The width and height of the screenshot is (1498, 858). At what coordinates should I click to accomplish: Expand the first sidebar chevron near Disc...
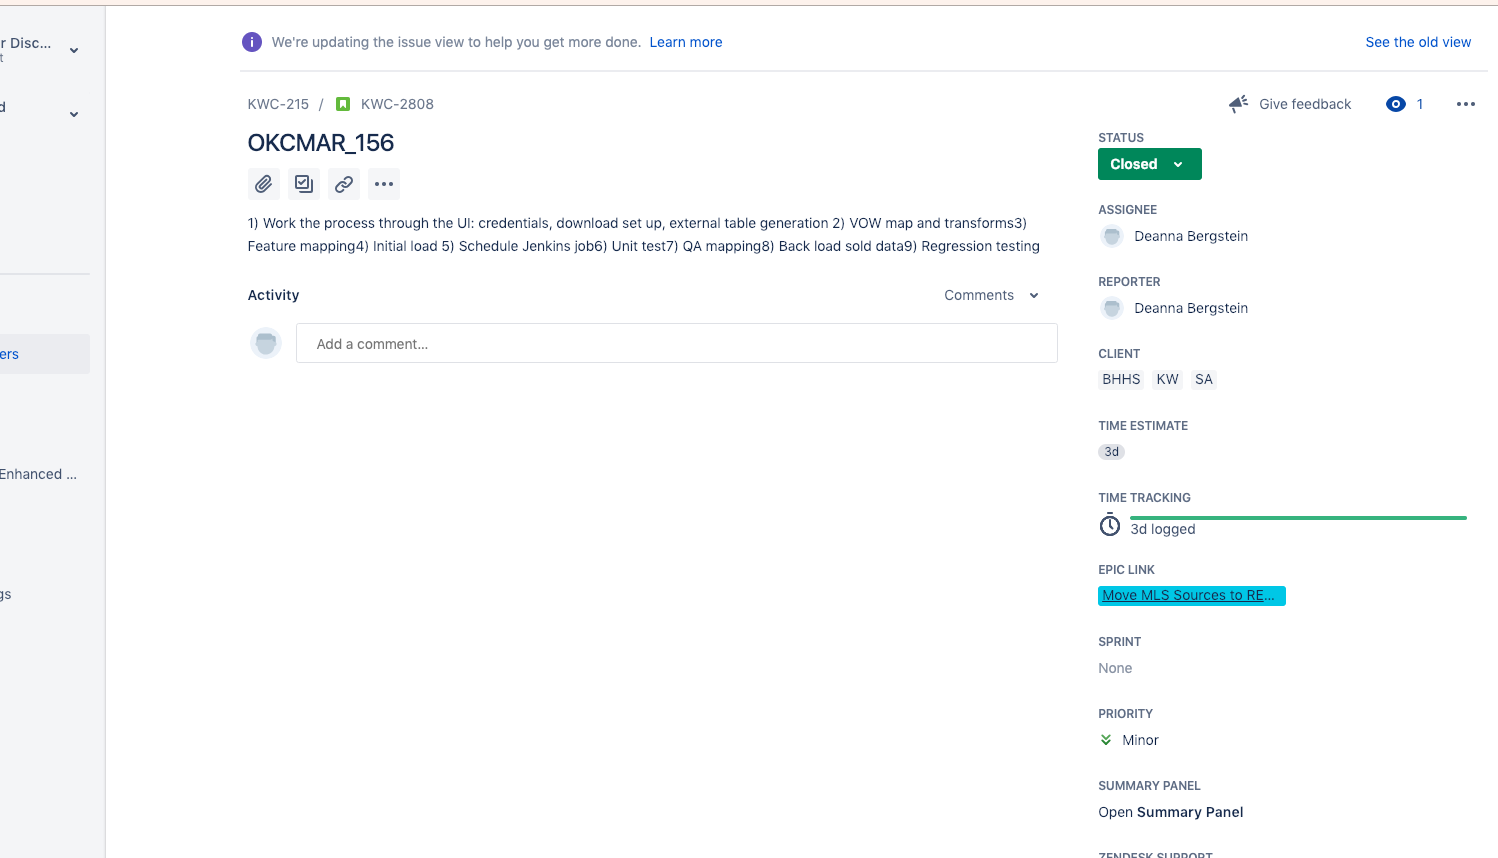(74, 50)
